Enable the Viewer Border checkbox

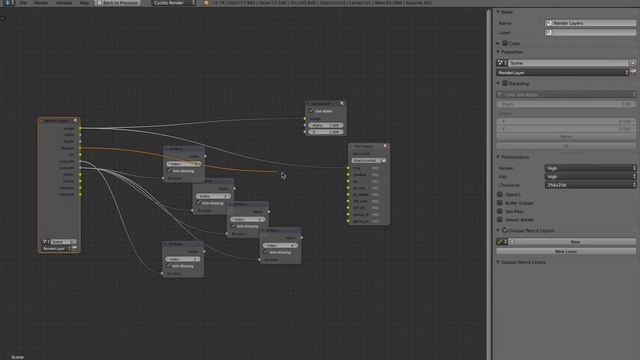pyautogui.click(x=500, y=219)
